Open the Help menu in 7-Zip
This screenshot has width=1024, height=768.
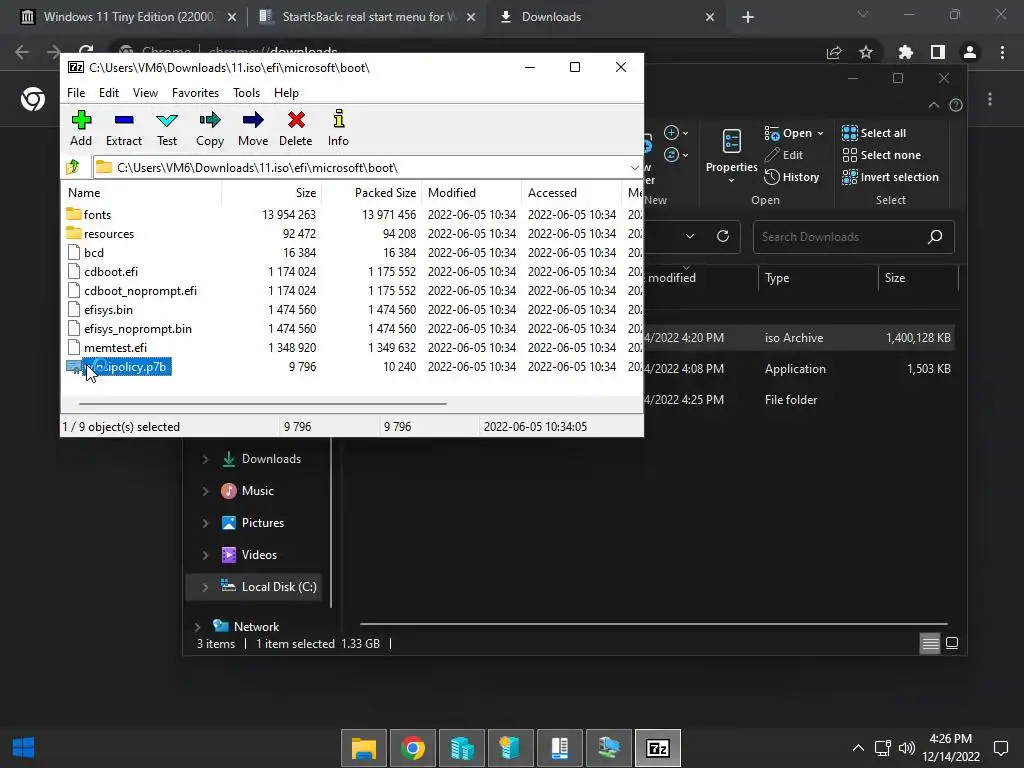pos(286,93)
